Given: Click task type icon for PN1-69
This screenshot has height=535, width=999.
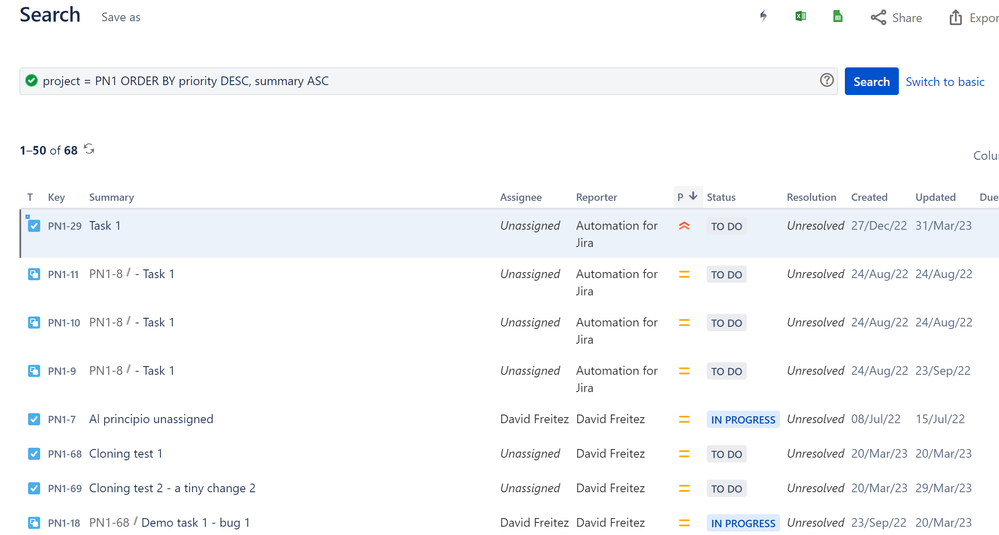Looking at the screenshot, I should pos(34,488).
